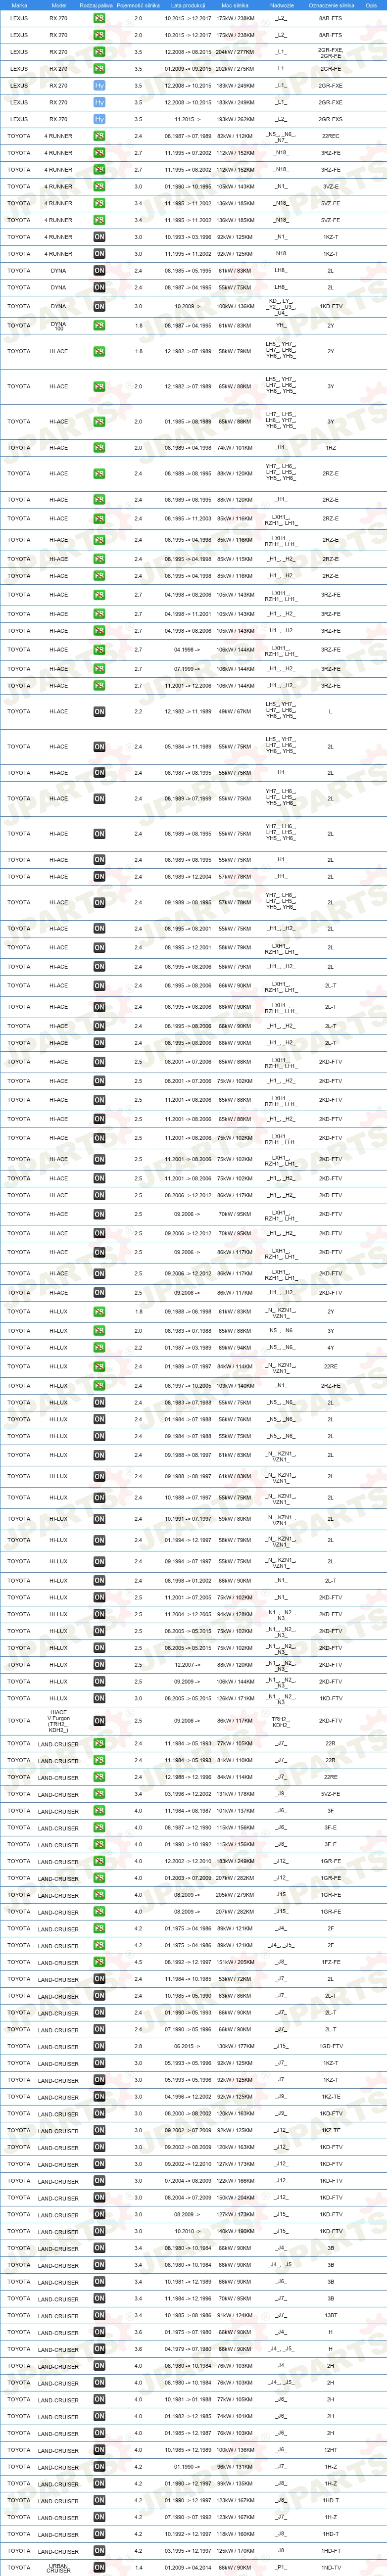This screenshot has height=2576, width=387.
Task: Click the petrol icon in the HI-LUX 22RE row
Action: 99,1367
